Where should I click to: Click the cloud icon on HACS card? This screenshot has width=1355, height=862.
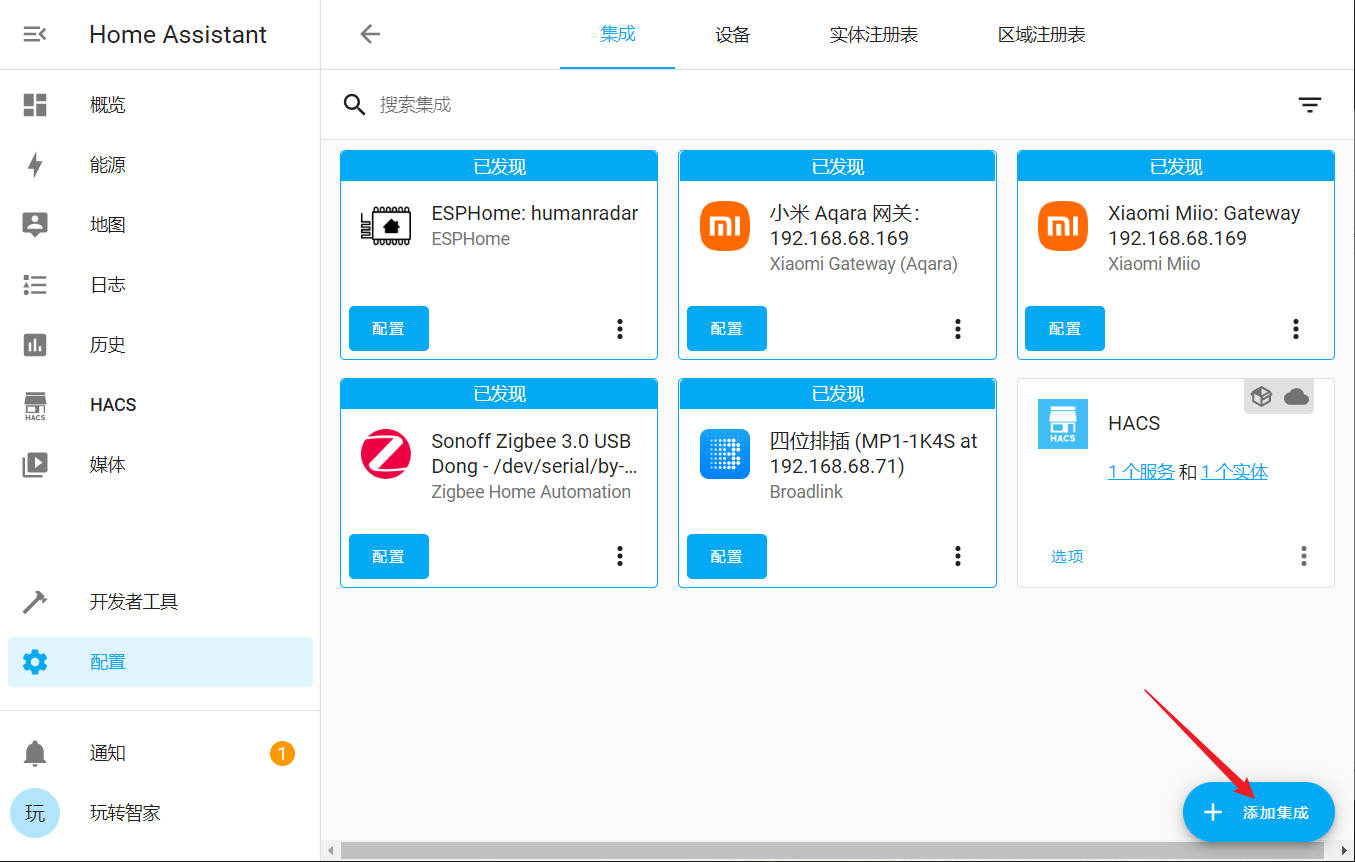click(1296, 397)
